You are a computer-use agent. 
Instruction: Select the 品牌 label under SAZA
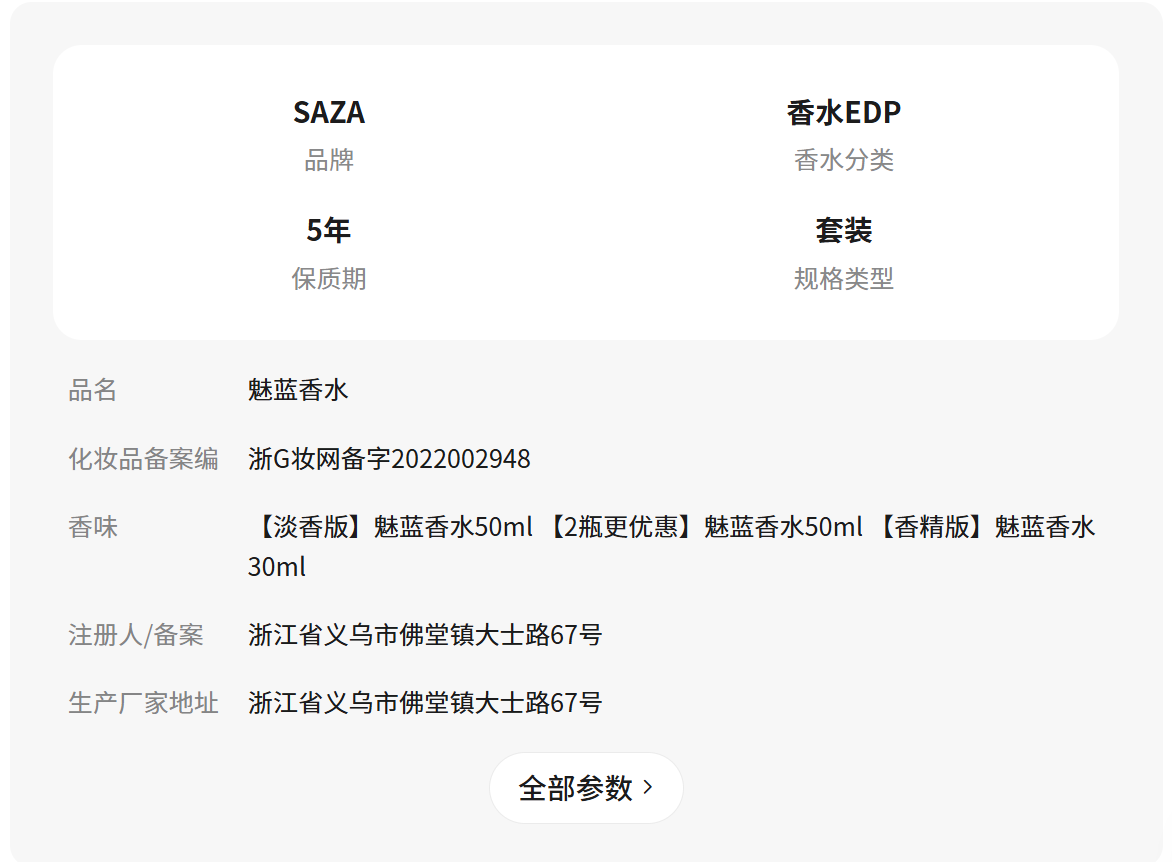[329, 160]
